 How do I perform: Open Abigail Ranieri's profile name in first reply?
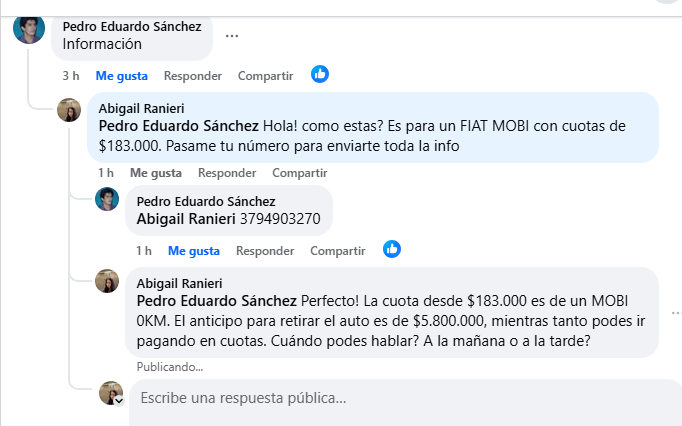click(141, 108)
